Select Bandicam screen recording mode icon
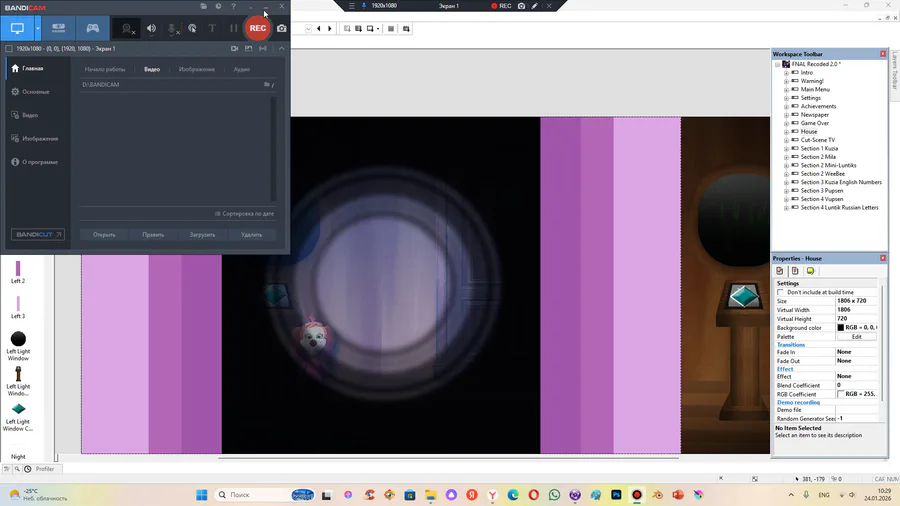 pos(17,28)
